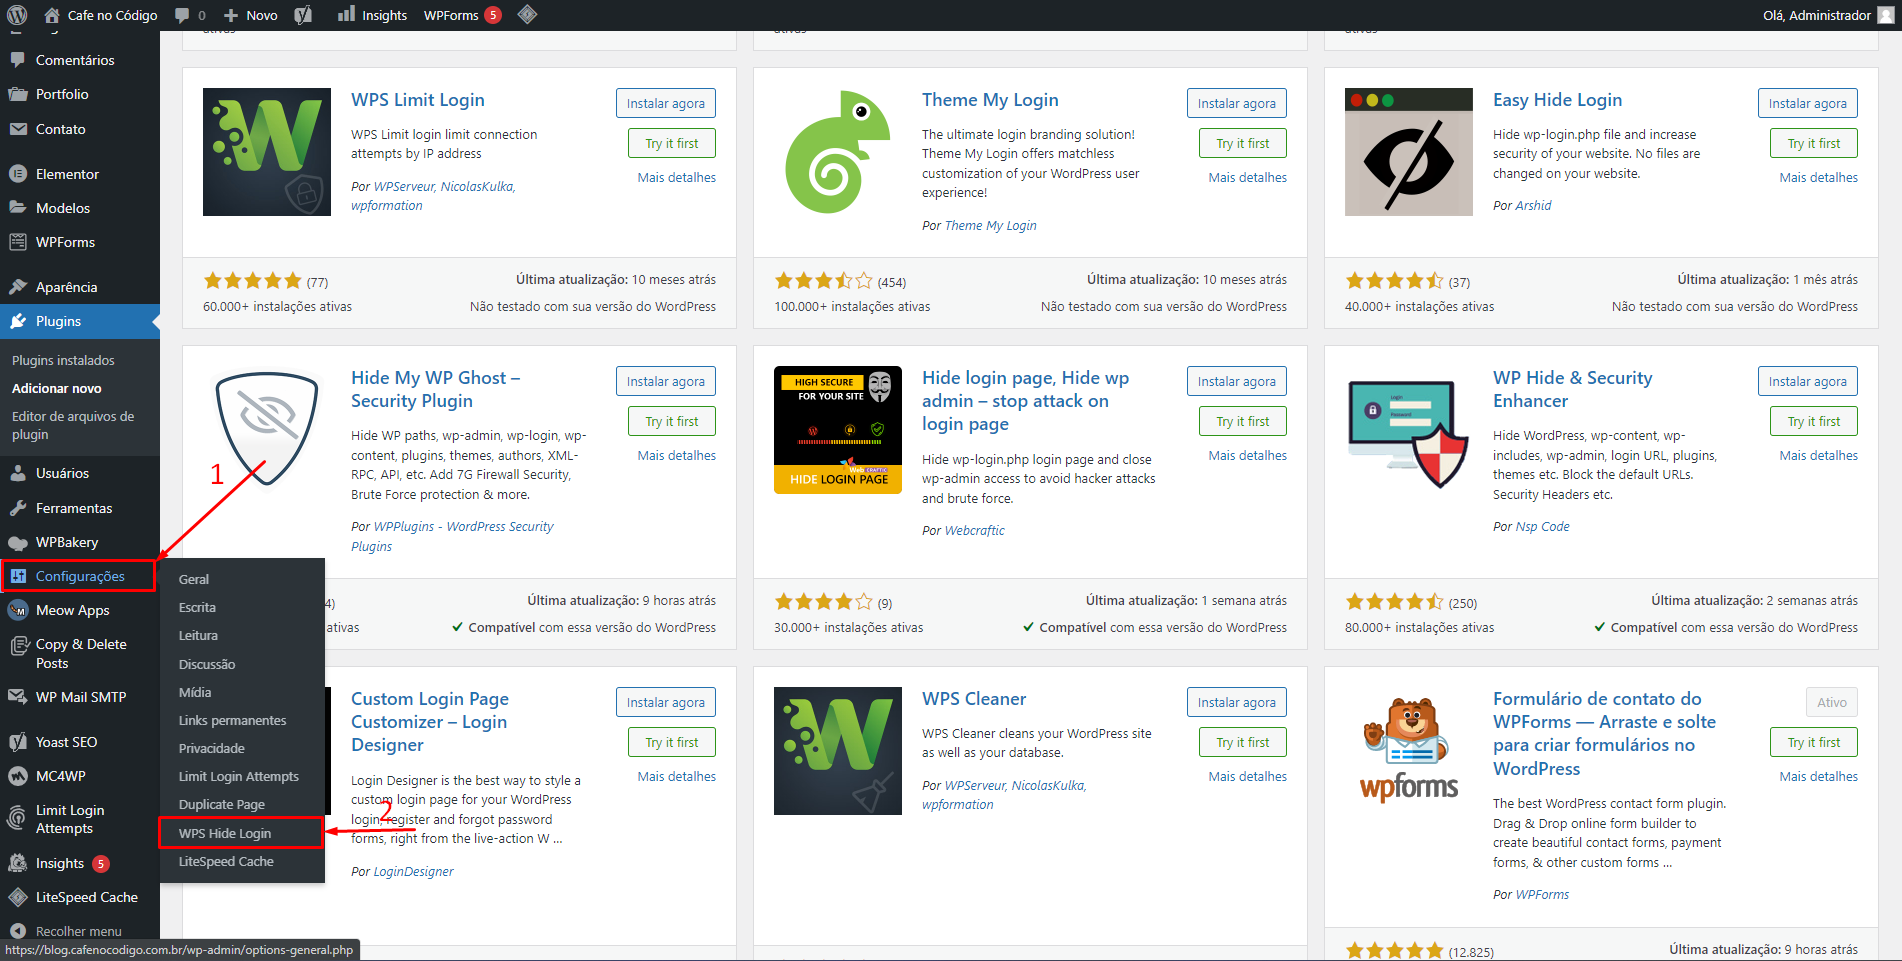Image resolution: width=1902 pixels, height=961 pixels.
Task: Install Easy Hide Login with Instalar agora
Action: (x=1807, y=103)
